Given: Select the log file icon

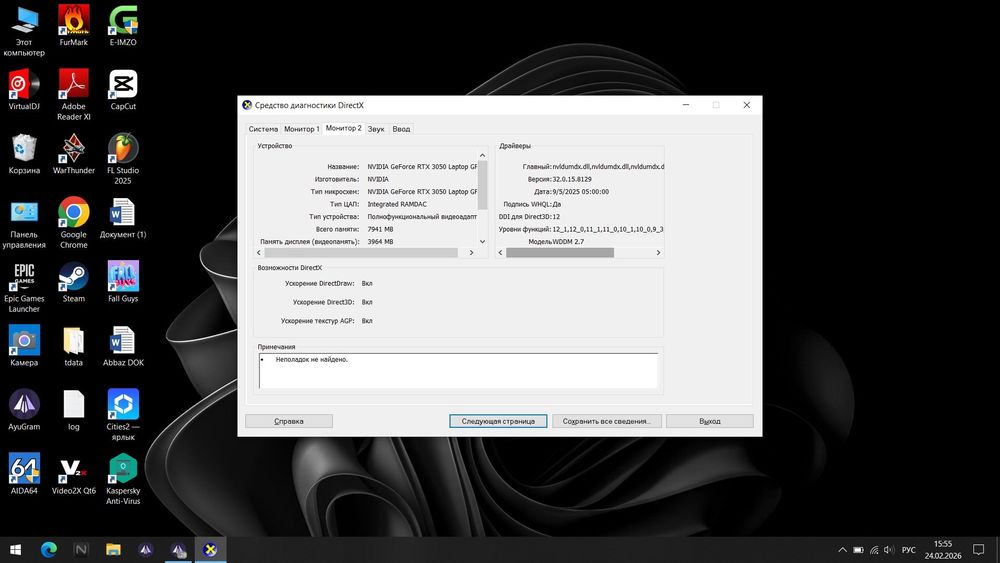Looking at the screenshot, I should tap(73, 411).
